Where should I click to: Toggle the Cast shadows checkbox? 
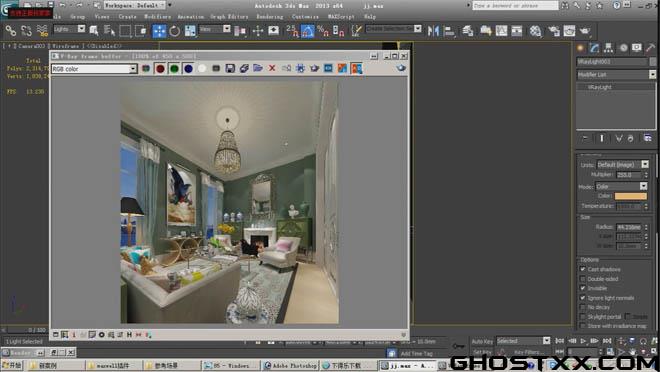[x=583, y=269]
